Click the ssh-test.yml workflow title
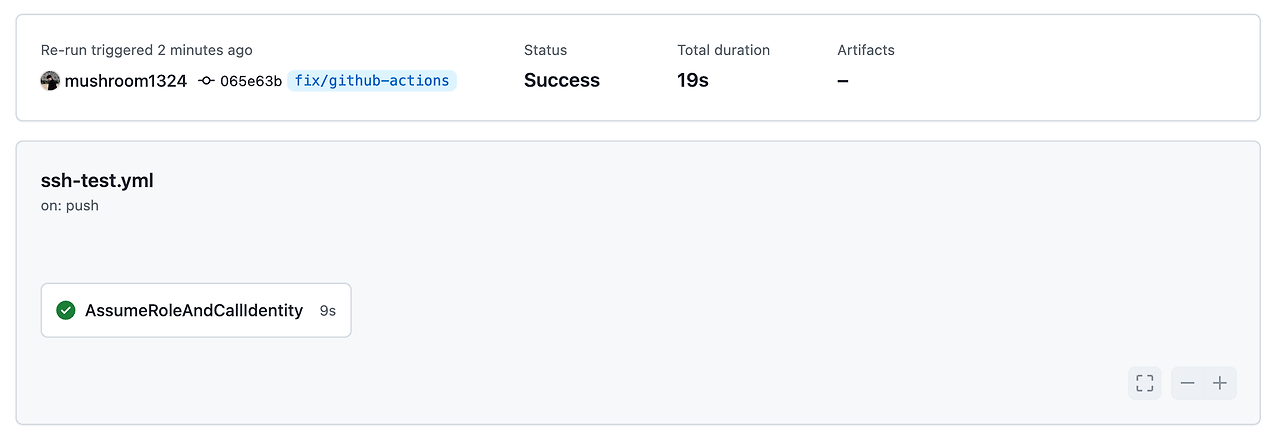 97,181
